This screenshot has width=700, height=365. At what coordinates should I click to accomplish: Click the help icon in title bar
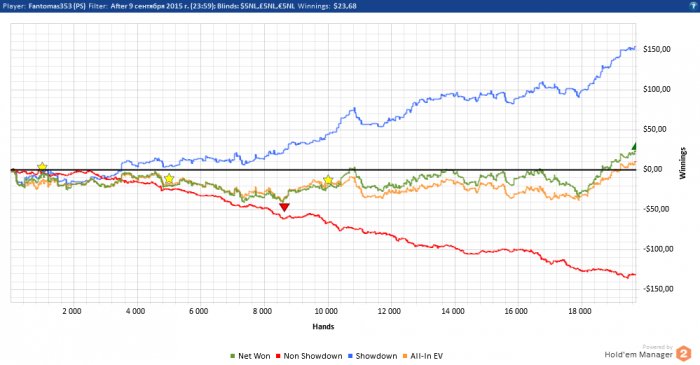coord(693,6)
